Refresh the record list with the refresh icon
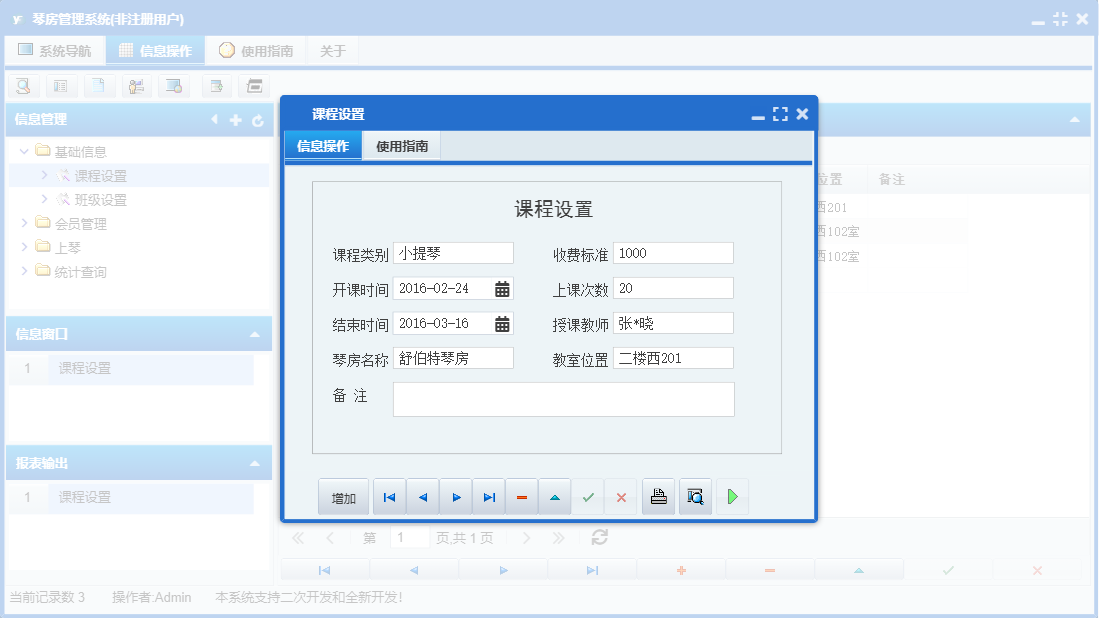The image size is (1099, 618). coord(599,537)
